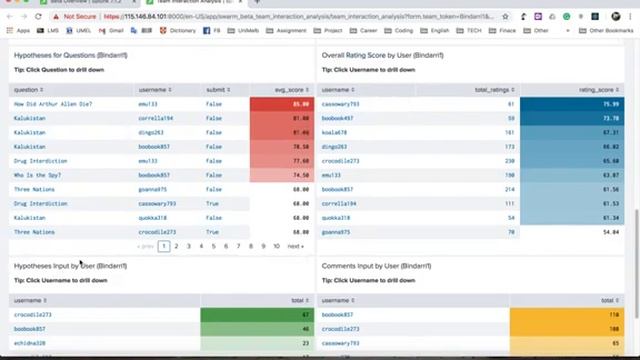Sort by rating_score column header
This screenshot has width=640, height=360.
click(599, 90)
